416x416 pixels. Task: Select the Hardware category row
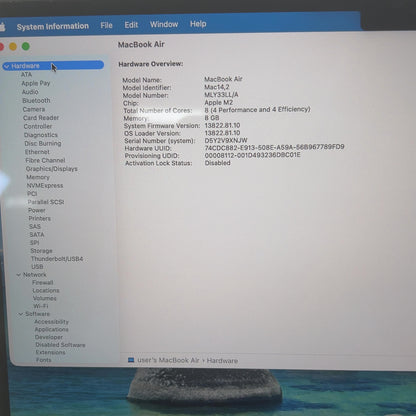pos(53,65)
